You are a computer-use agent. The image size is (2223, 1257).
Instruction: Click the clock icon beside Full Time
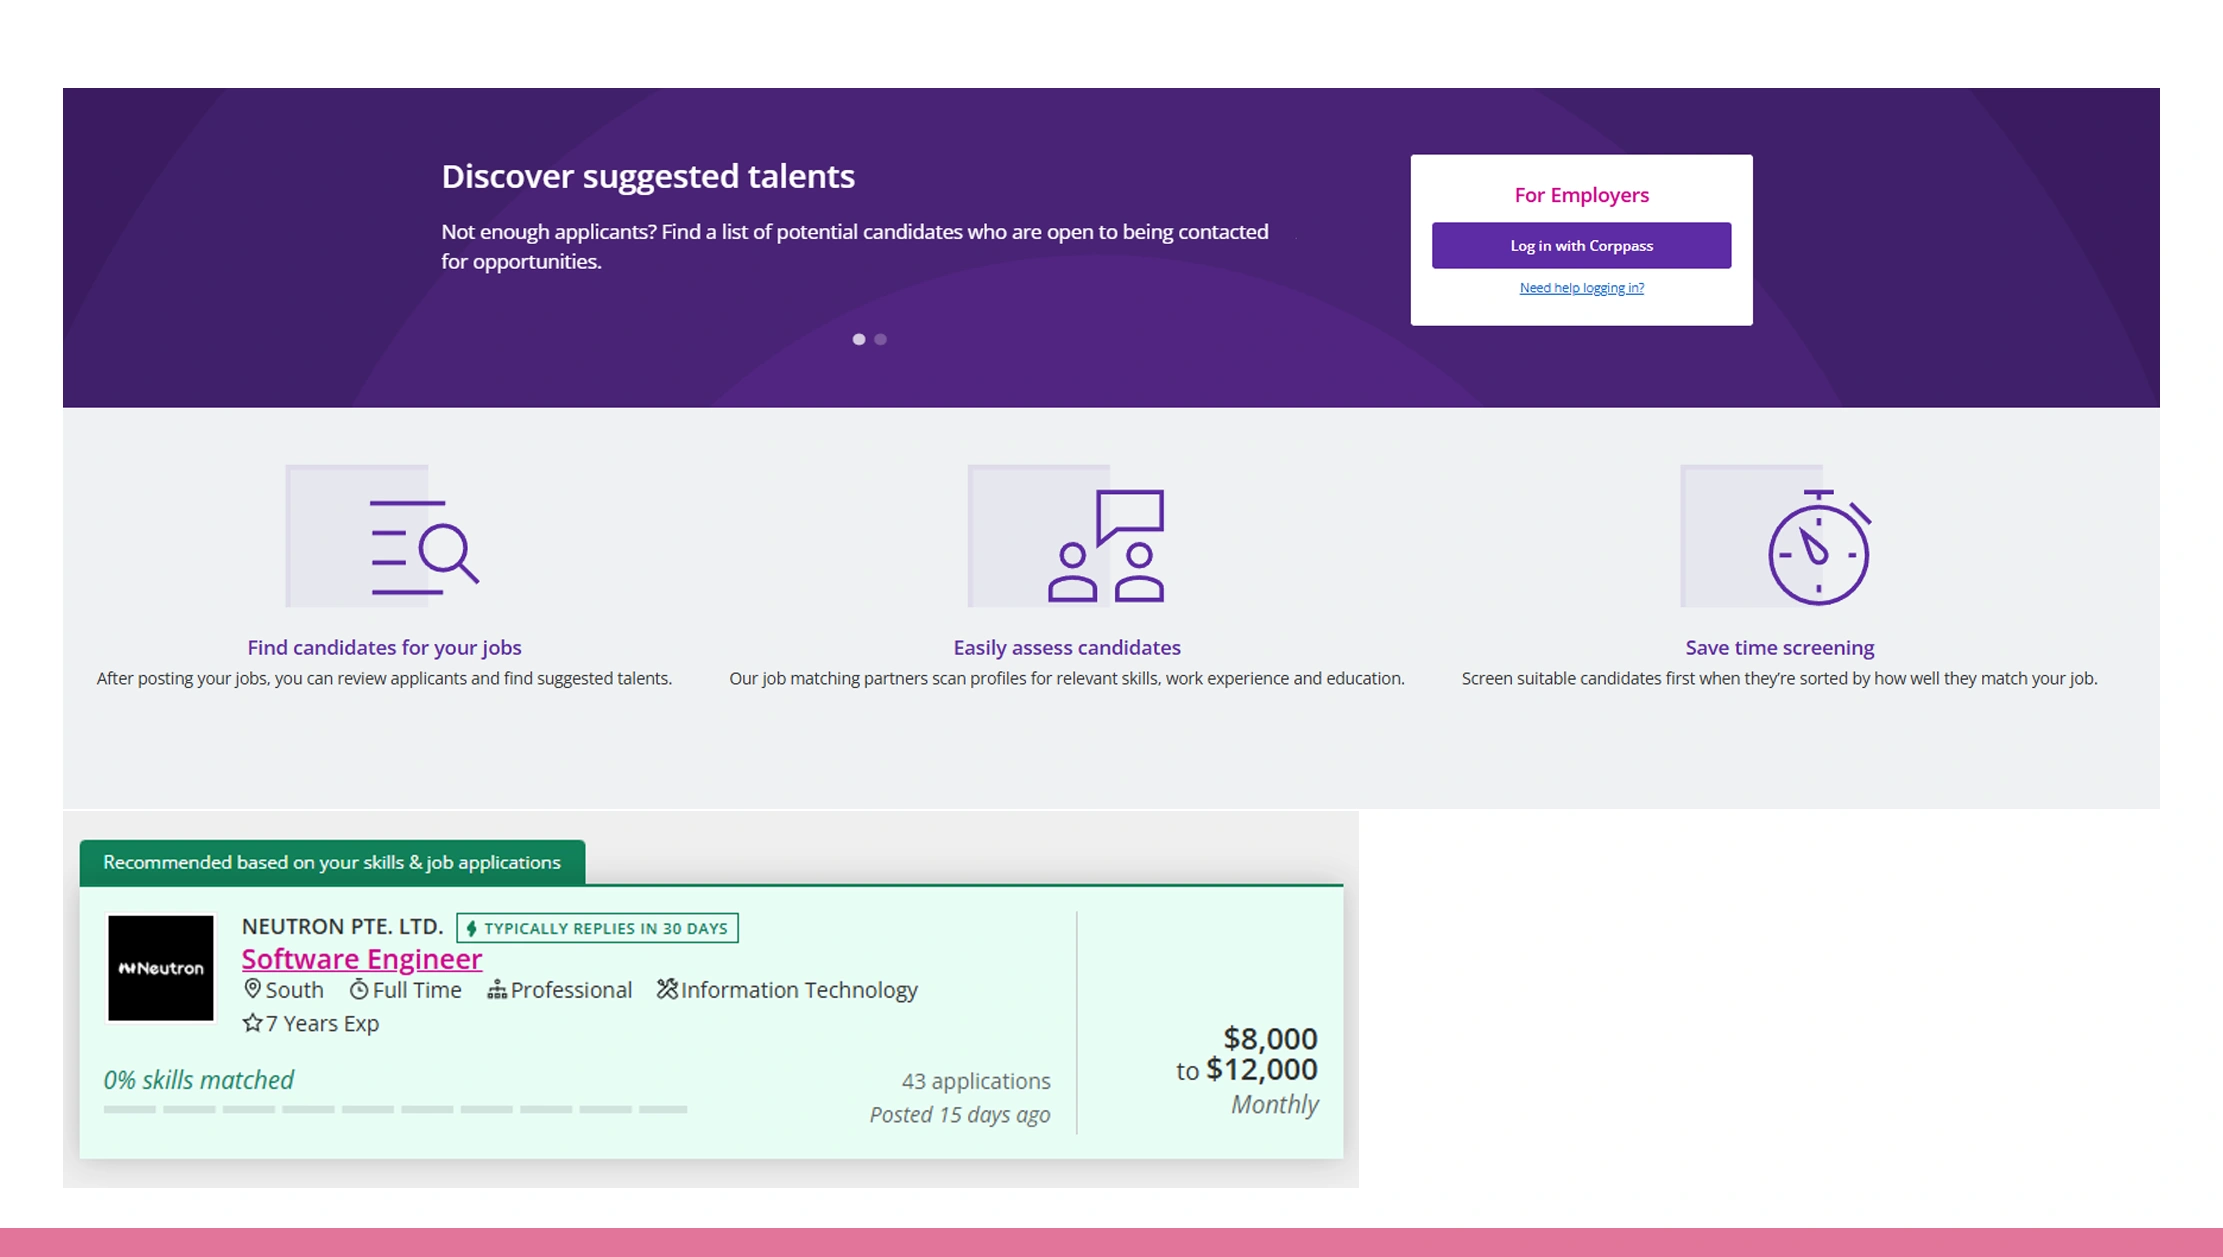(x=358, y=989)
